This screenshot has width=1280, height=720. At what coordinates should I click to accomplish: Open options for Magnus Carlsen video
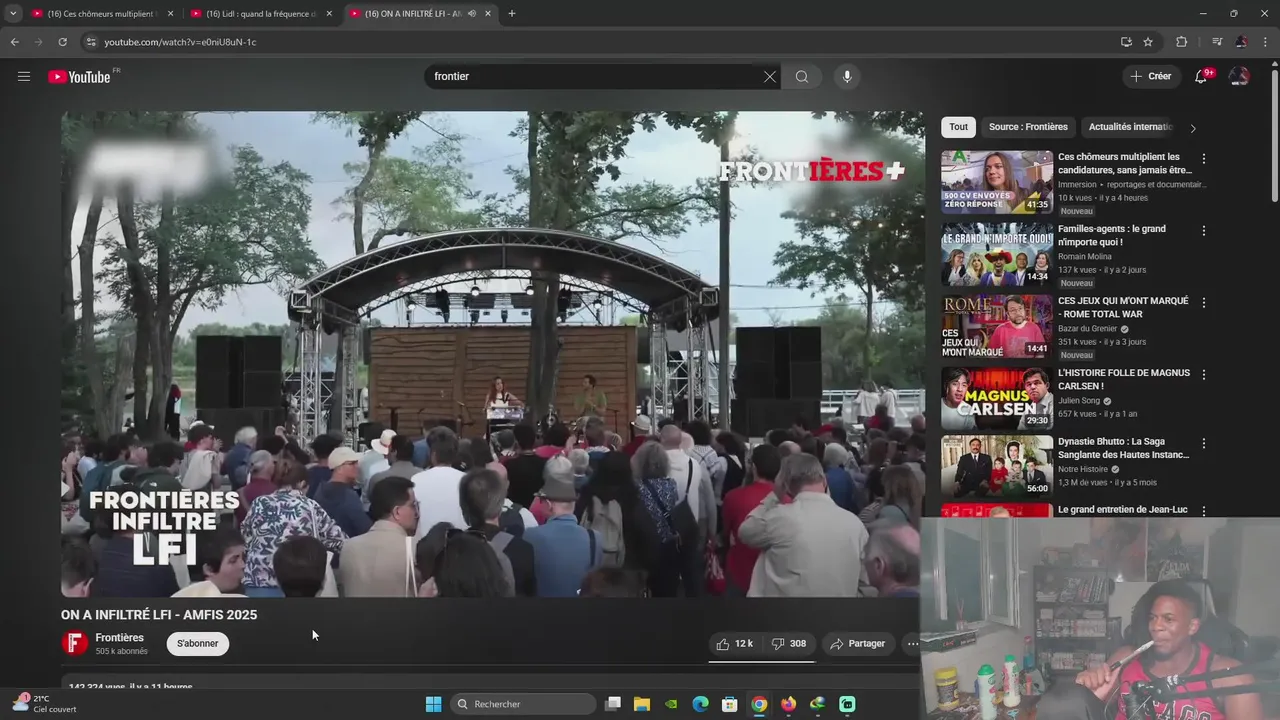pos(1204,375)
